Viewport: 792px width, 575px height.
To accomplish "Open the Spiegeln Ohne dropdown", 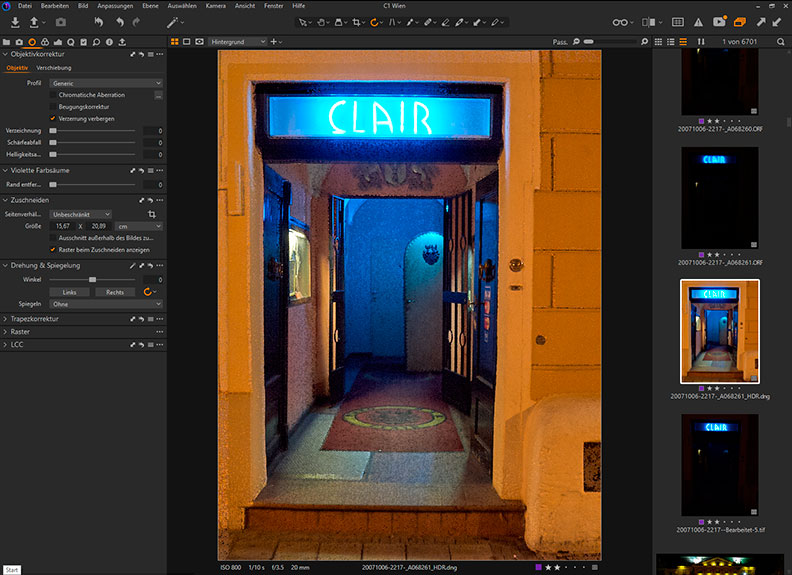I will tap(106, 304).
